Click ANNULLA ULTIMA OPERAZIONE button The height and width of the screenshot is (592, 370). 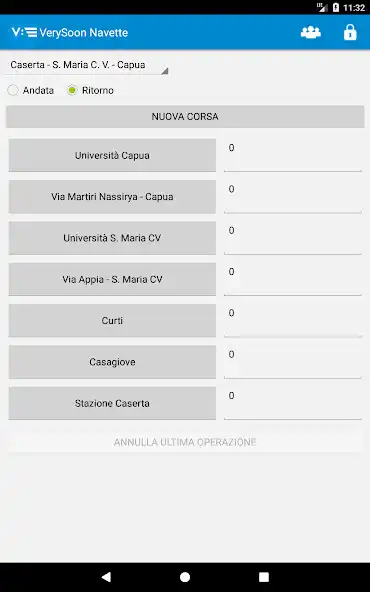pos(185,442)
